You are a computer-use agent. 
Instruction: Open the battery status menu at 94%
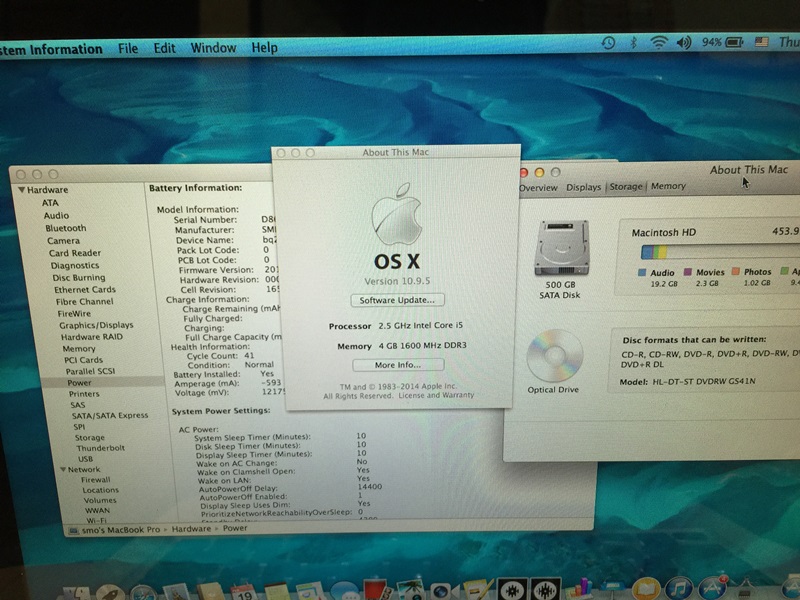point(722,42)
